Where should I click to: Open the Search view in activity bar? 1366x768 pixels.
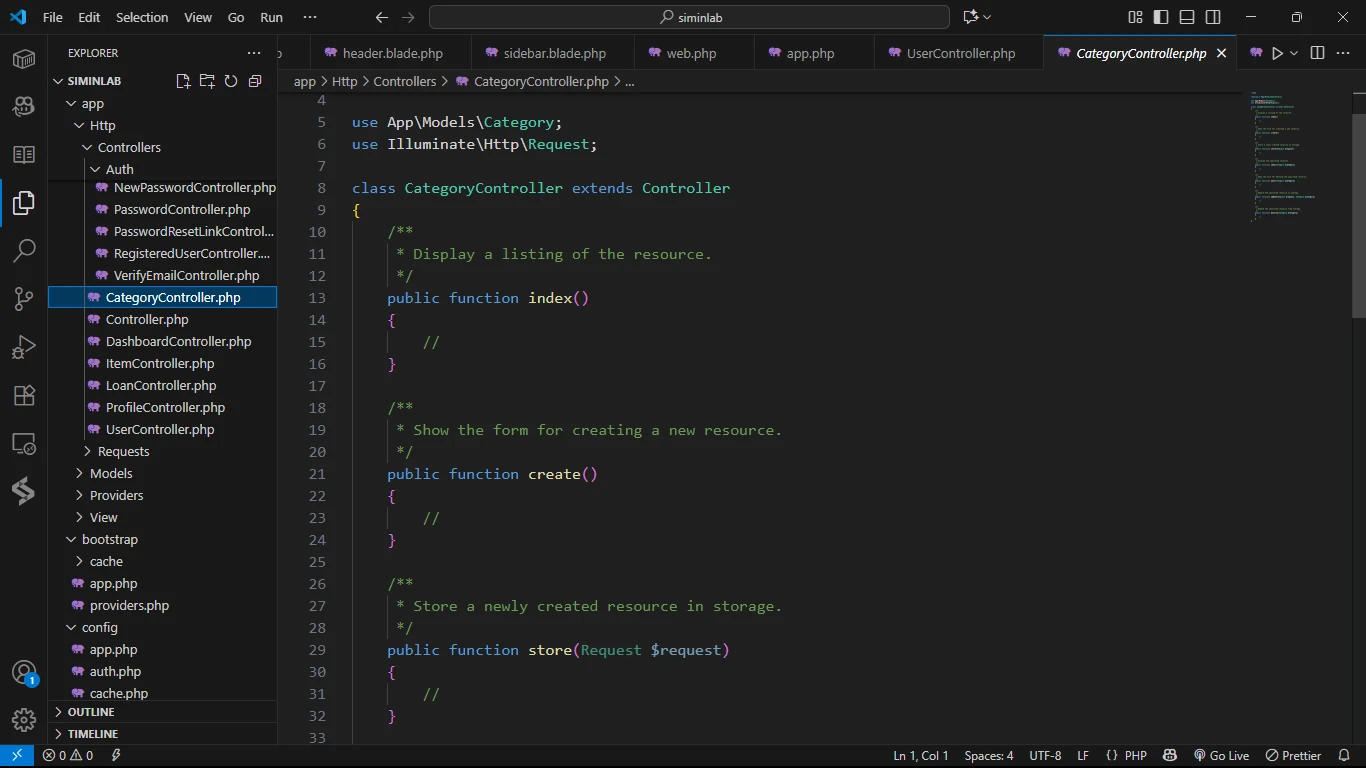(24, 251)
